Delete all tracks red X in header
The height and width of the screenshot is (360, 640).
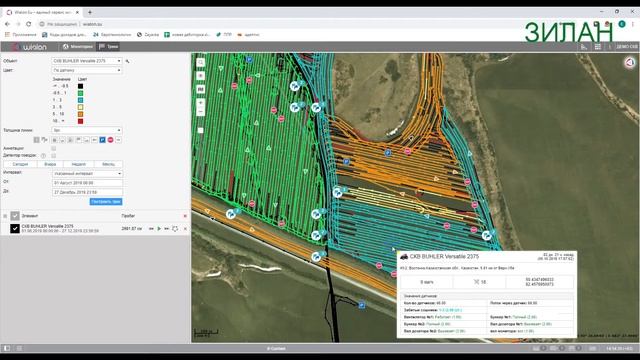point(185,216)
